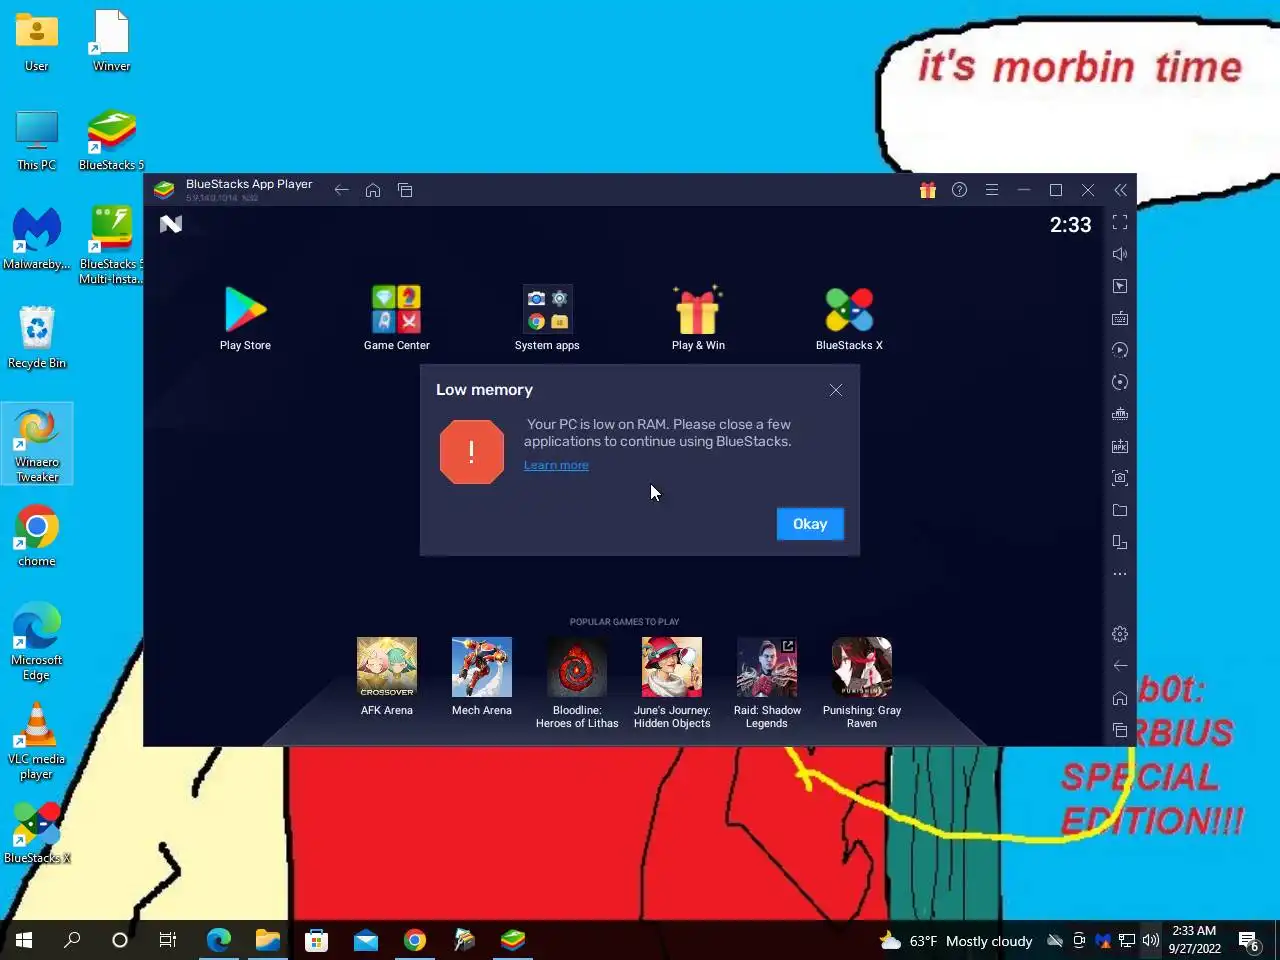Screen dimensions: 1280x960
Task: Toggle full screen in side toolbar
Action: (1120, 222)
